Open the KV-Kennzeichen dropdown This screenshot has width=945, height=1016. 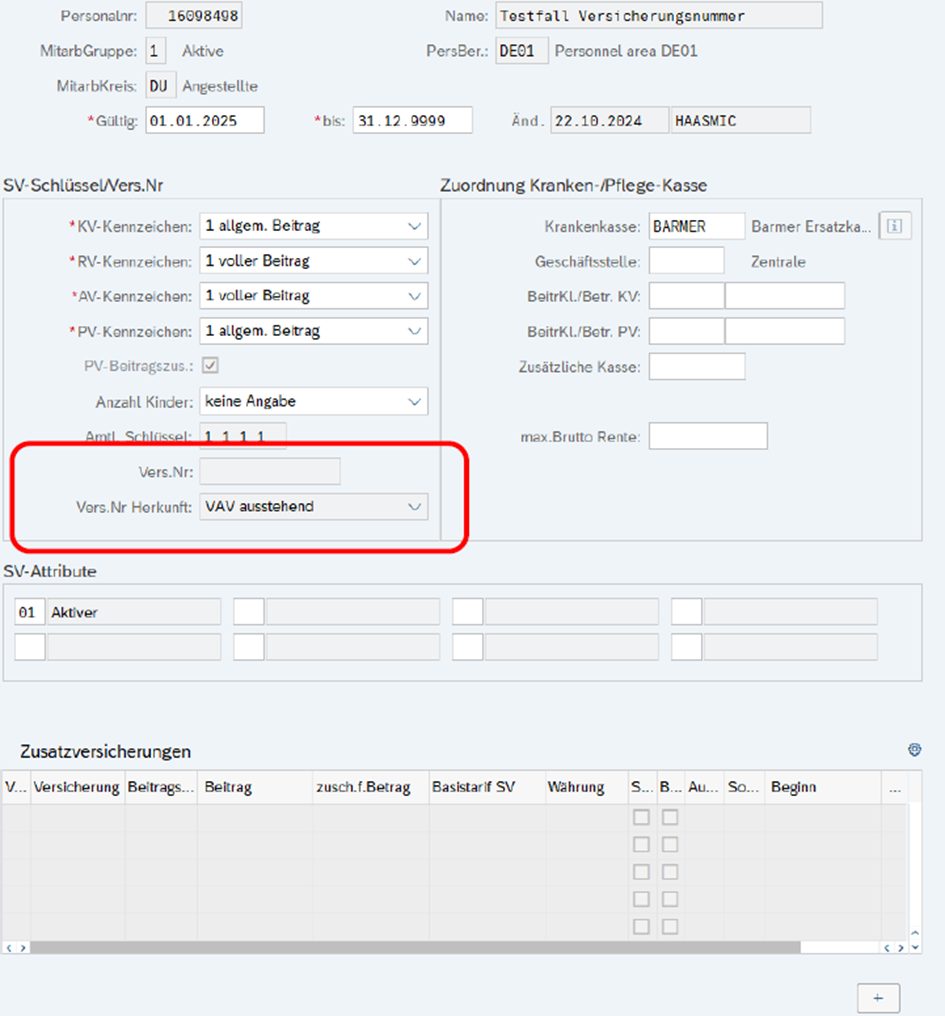click(x=414, y=227)
